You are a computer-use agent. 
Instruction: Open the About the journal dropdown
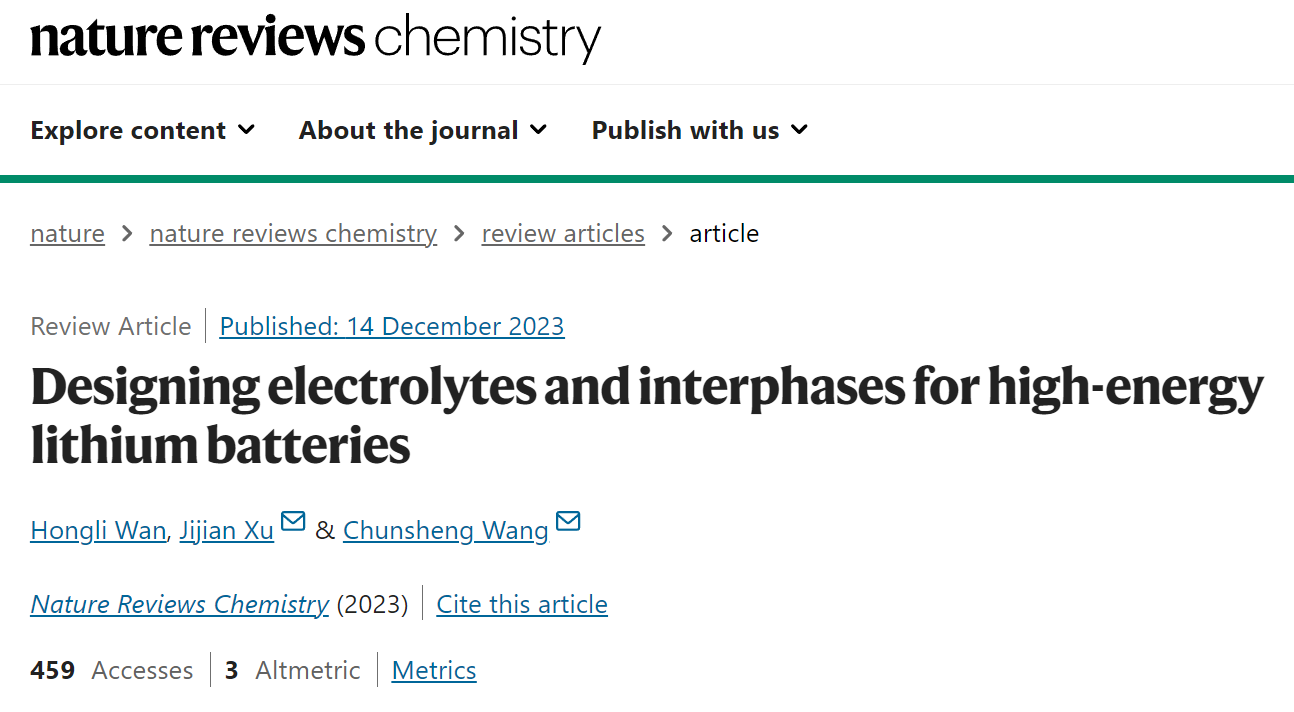(423, 130)
